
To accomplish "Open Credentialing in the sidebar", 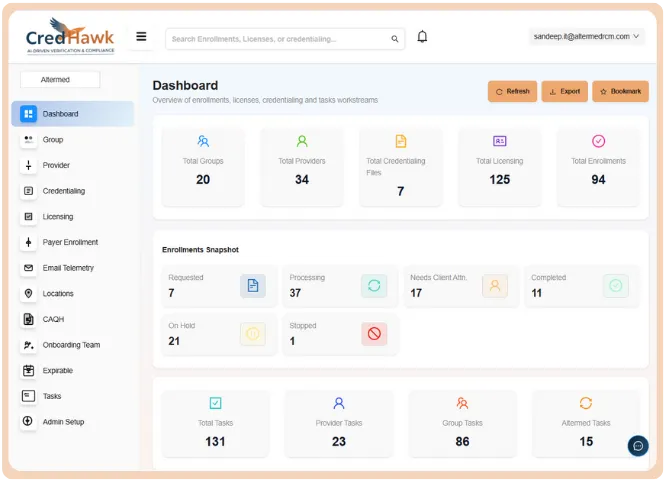I will point(63,191).
